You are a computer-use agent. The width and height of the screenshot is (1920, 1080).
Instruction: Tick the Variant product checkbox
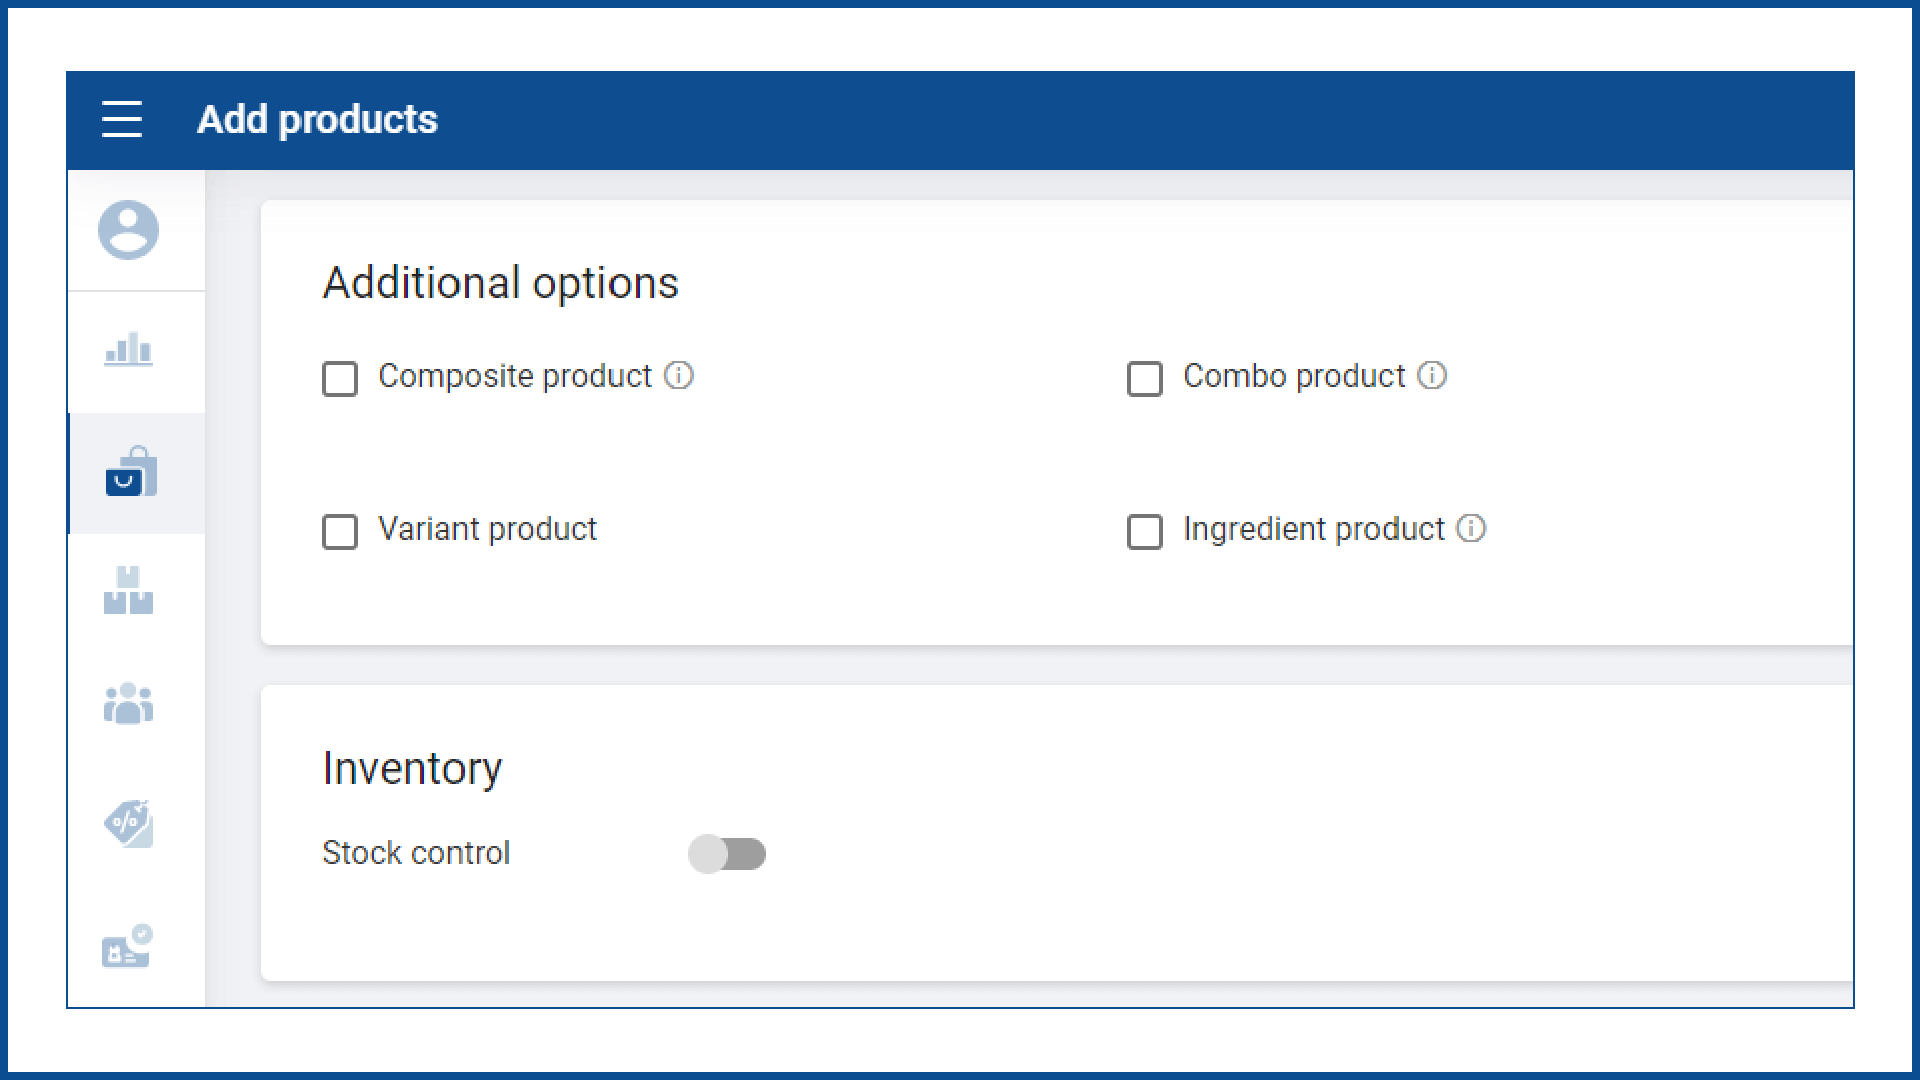tap(340, 532)
